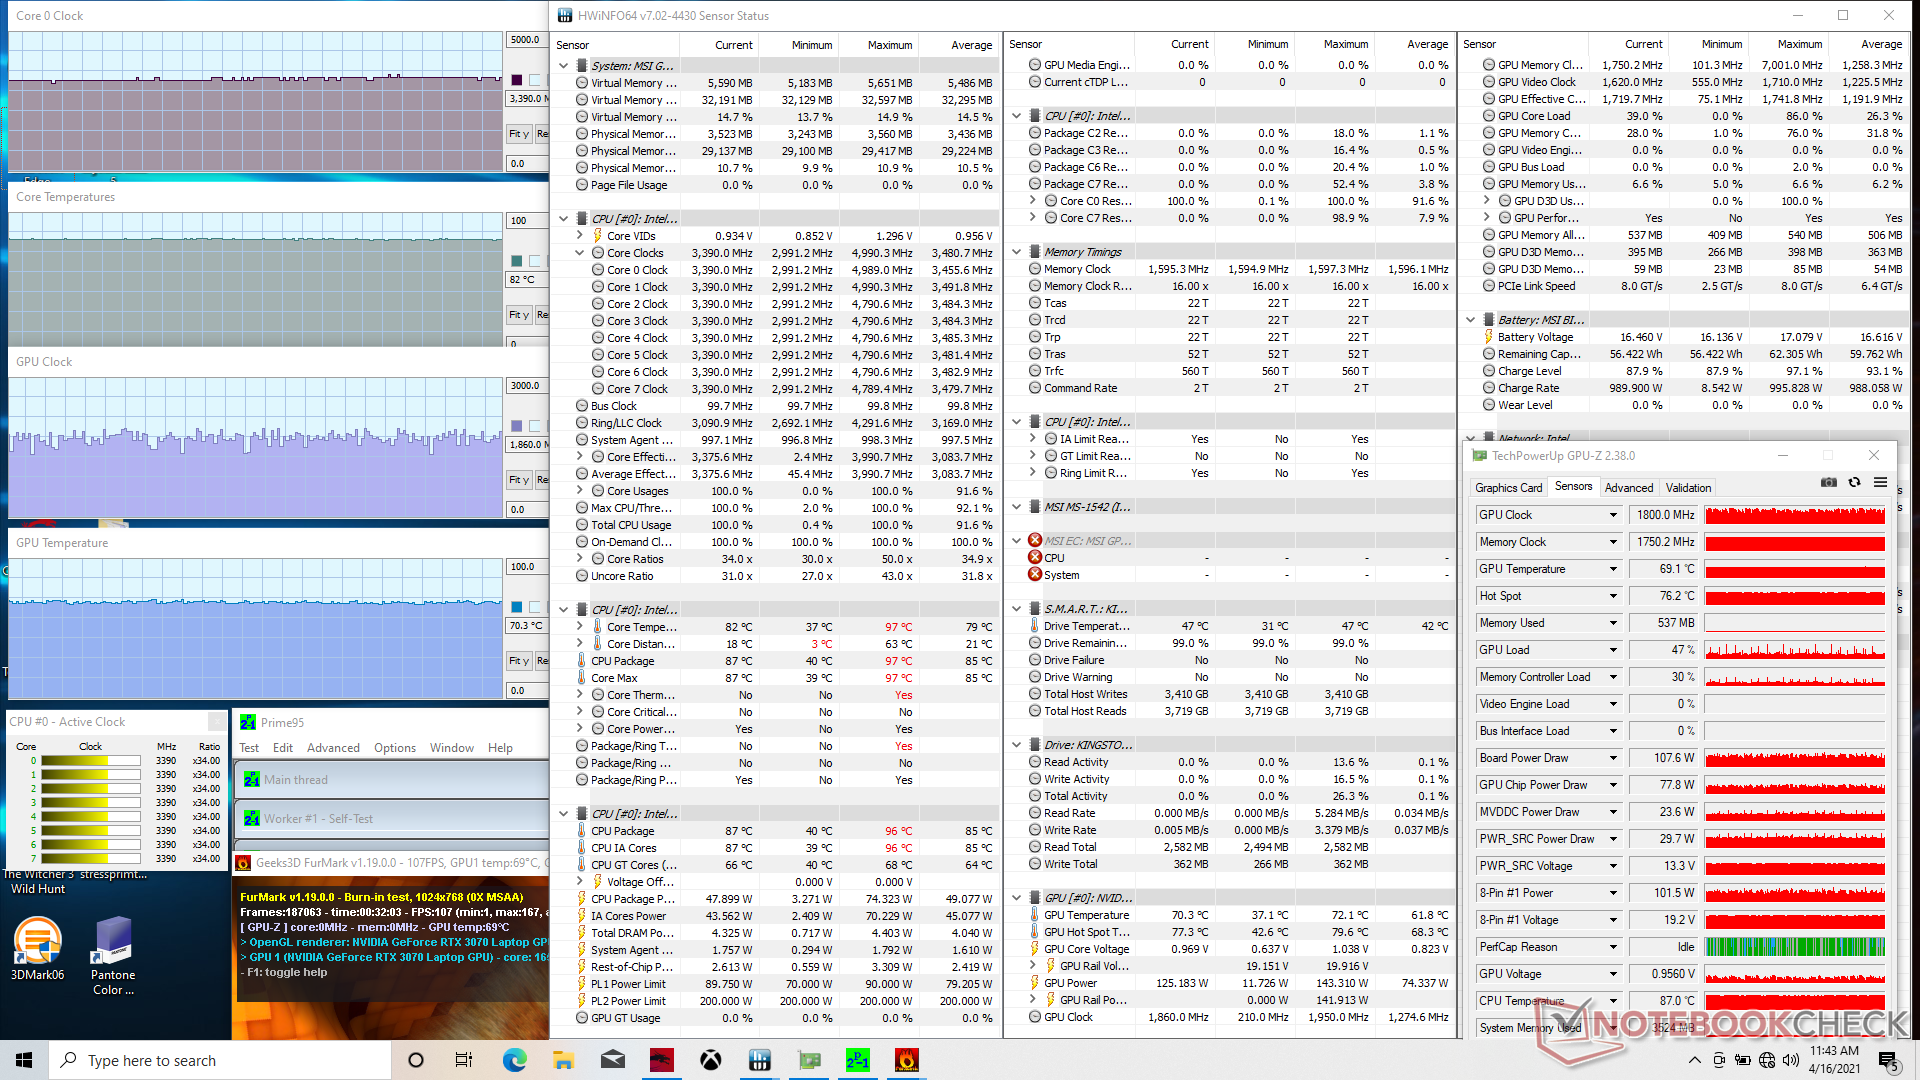Click the Prime95 icon in the taskbar
This screenshot has width=1920, height=1080.
click(x=857, y=1060)
